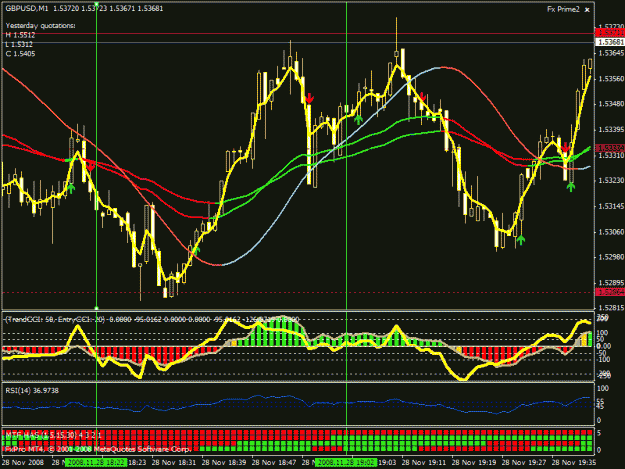Click the "28 Nov 18:47" time axis label

[x=274, y=463]
